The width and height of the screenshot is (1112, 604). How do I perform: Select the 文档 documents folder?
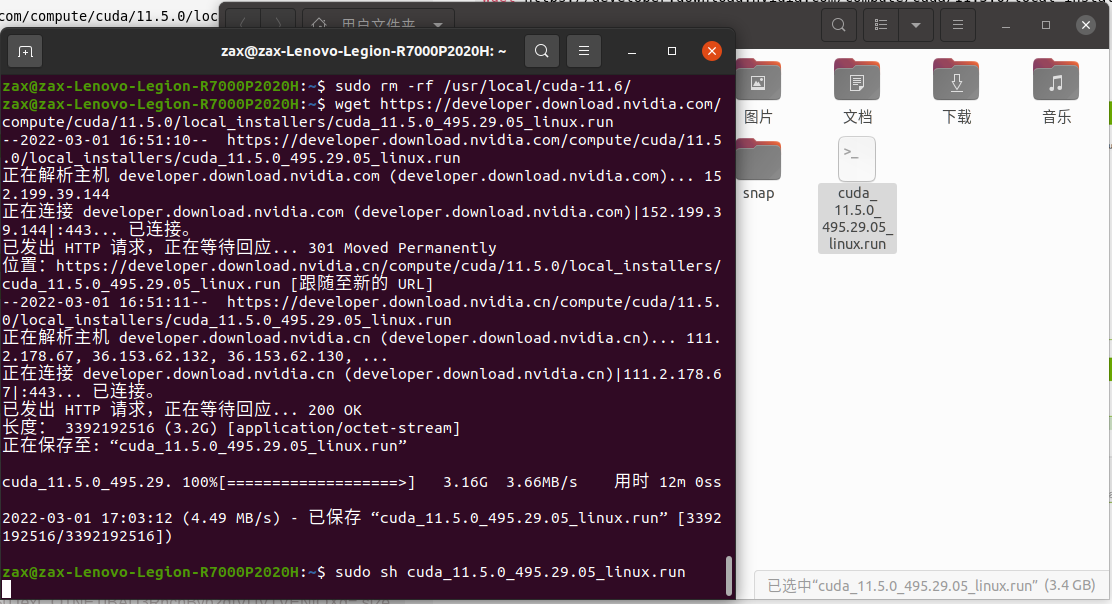857,92
